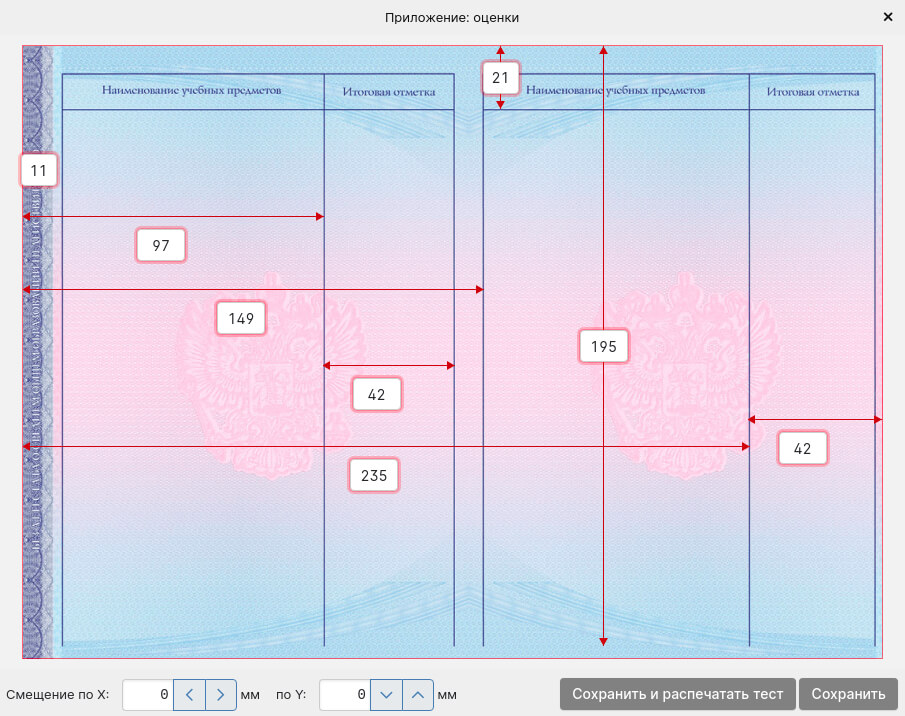The height and width of the screenshot is (716, 905).
Task: Click 'Сохранить и распечатать тест' button
Action: pos(678,694)
